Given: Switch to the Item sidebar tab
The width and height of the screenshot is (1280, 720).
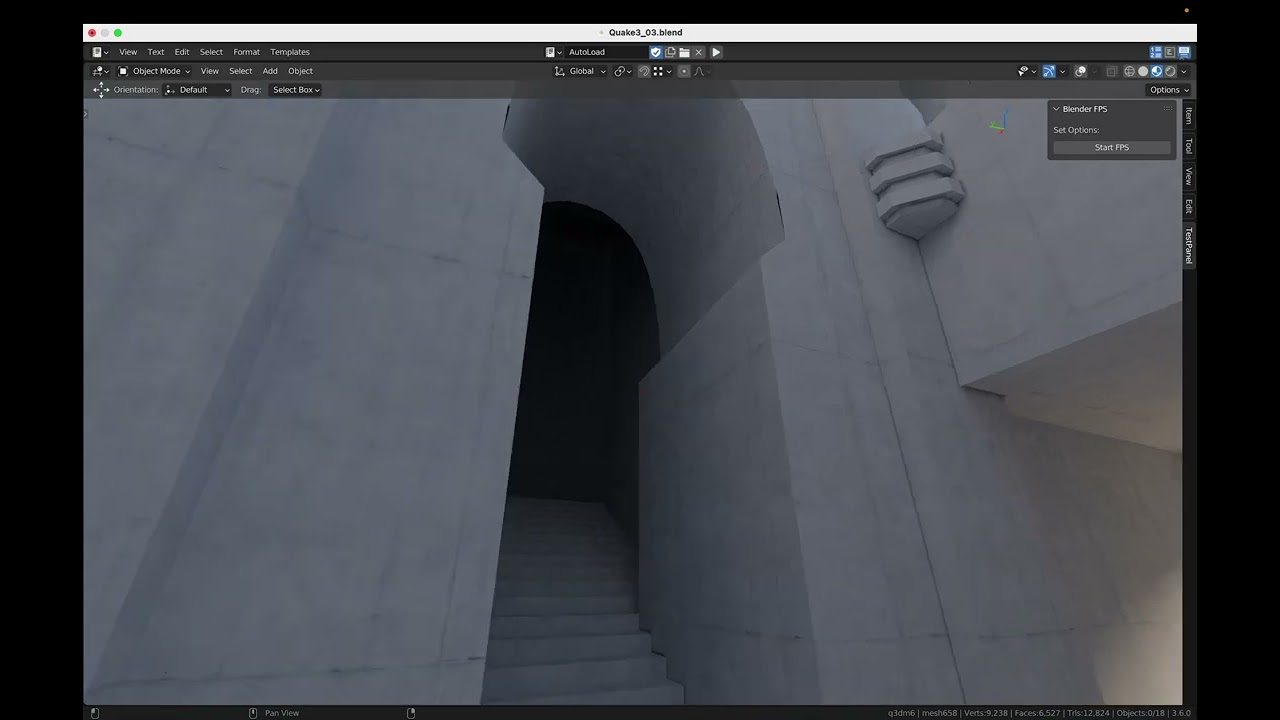Looking at the screenshot, I should click(1189, 116).
